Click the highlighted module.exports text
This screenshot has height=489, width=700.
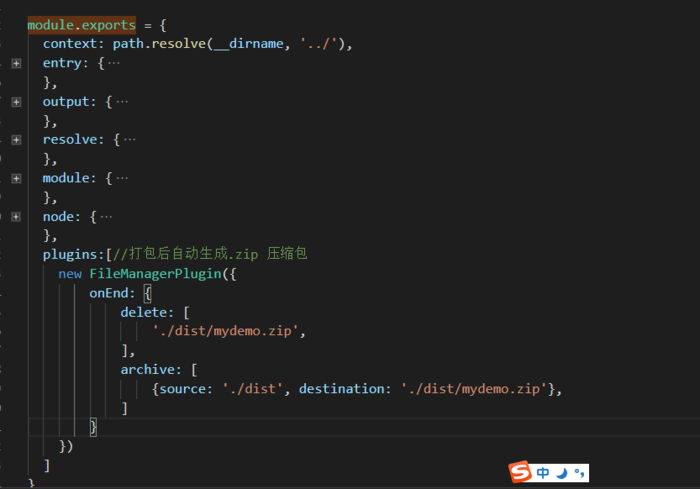pos(82,25)
